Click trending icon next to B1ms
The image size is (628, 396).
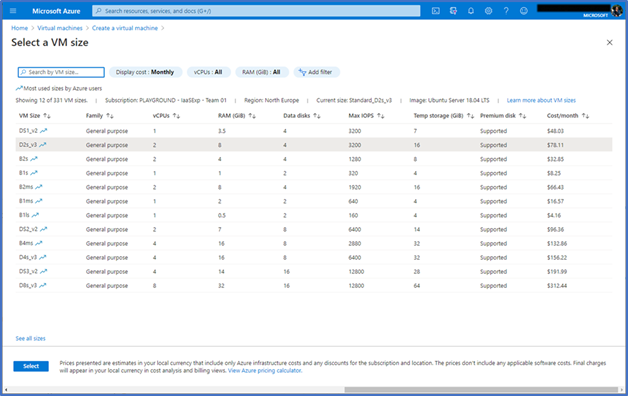tap(38, 201)
